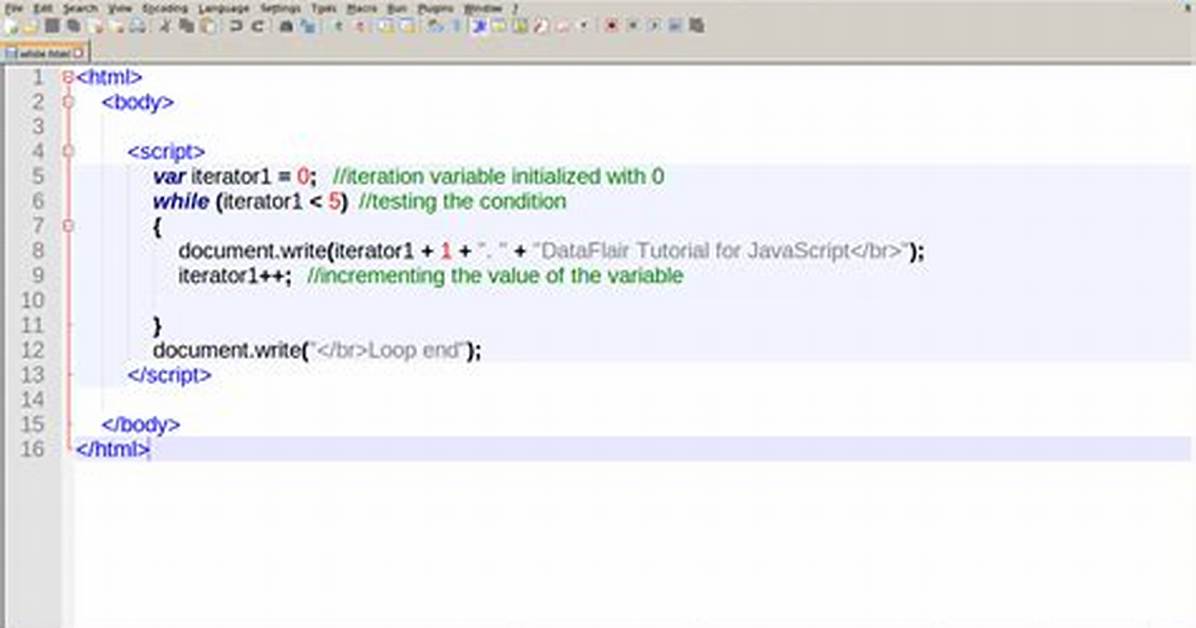The height and width of the screenshot is (628, 1196).
Task: Toggle Show All Characters toolbar icon
Action: (x=455, y=26)
